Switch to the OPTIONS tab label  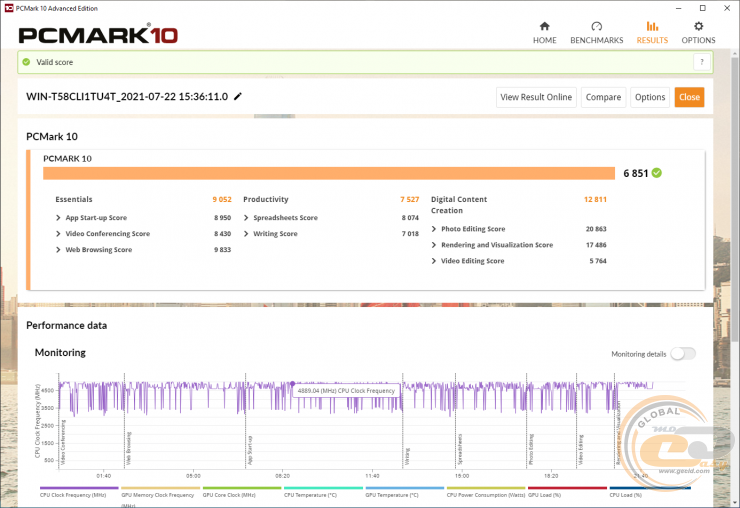click(x=698, y=40)
